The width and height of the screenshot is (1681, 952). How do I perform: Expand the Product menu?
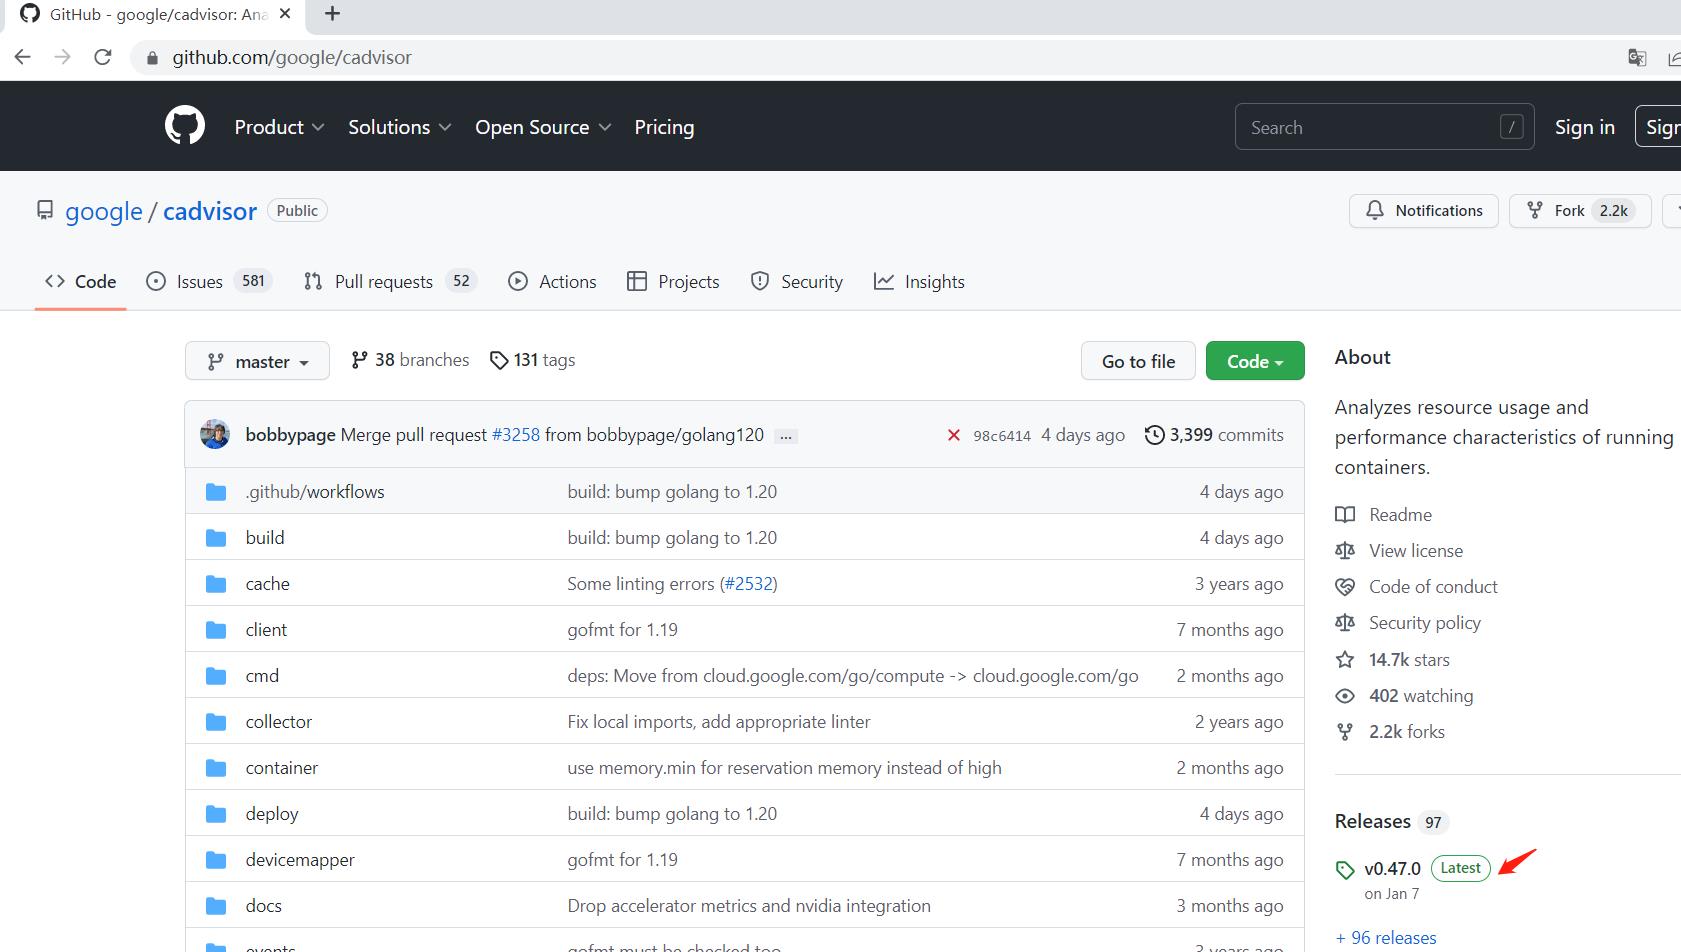tap(279, 127)
